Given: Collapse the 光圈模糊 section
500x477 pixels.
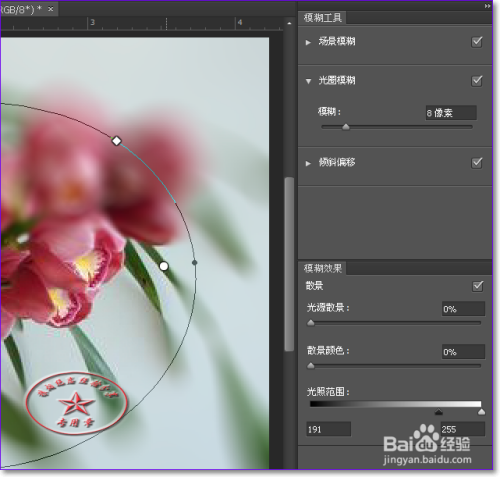Looking at the screenshot, I should point(308,81).
